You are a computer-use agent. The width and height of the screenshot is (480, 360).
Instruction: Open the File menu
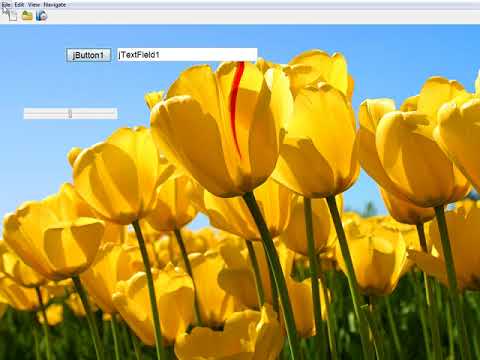[6, 5]
